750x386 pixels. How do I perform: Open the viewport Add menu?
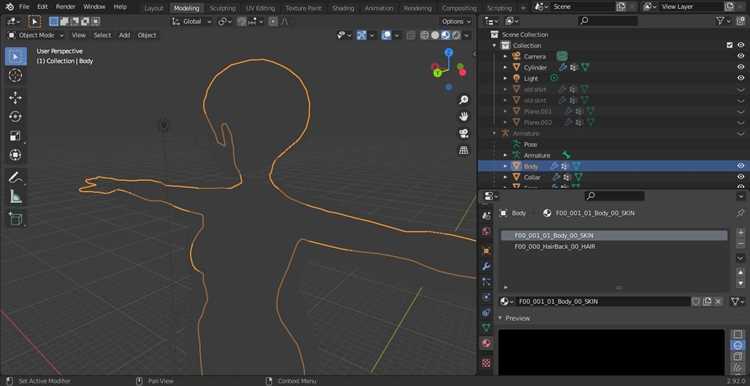(124, 35)
